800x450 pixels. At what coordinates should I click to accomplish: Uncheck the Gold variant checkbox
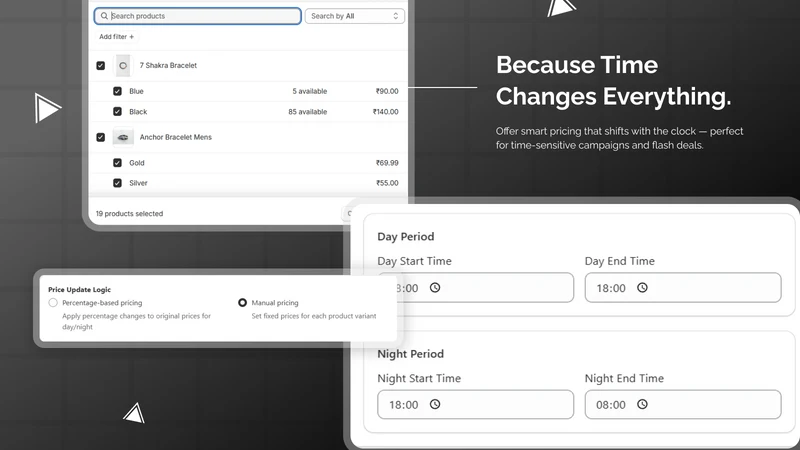click(x=117, y=163)
